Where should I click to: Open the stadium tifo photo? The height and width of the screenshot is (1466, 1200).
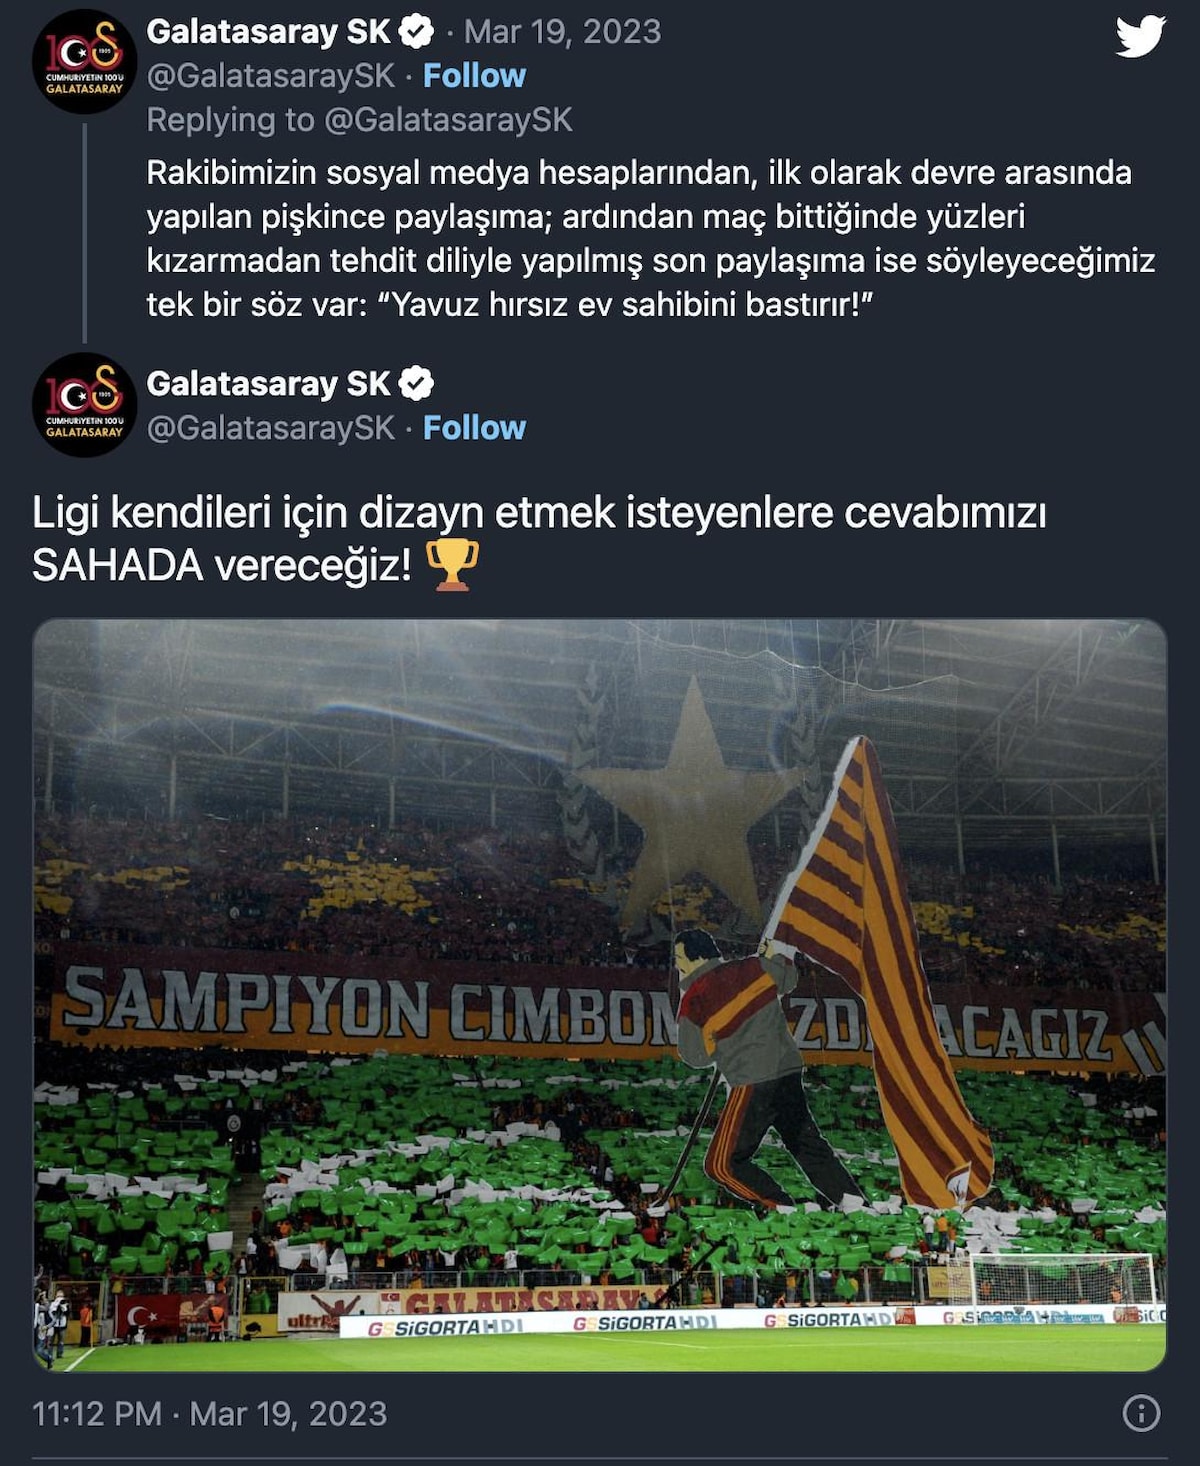coord(600,995)
